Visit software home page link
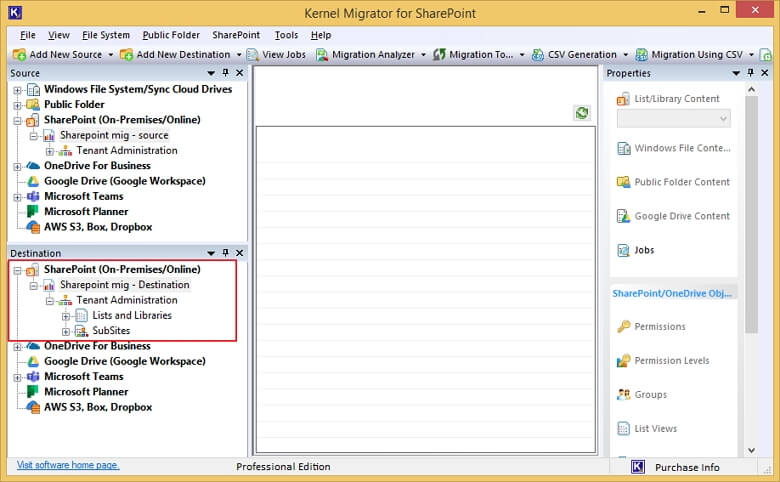Screen dimensions: 780x482 [68, 465]
